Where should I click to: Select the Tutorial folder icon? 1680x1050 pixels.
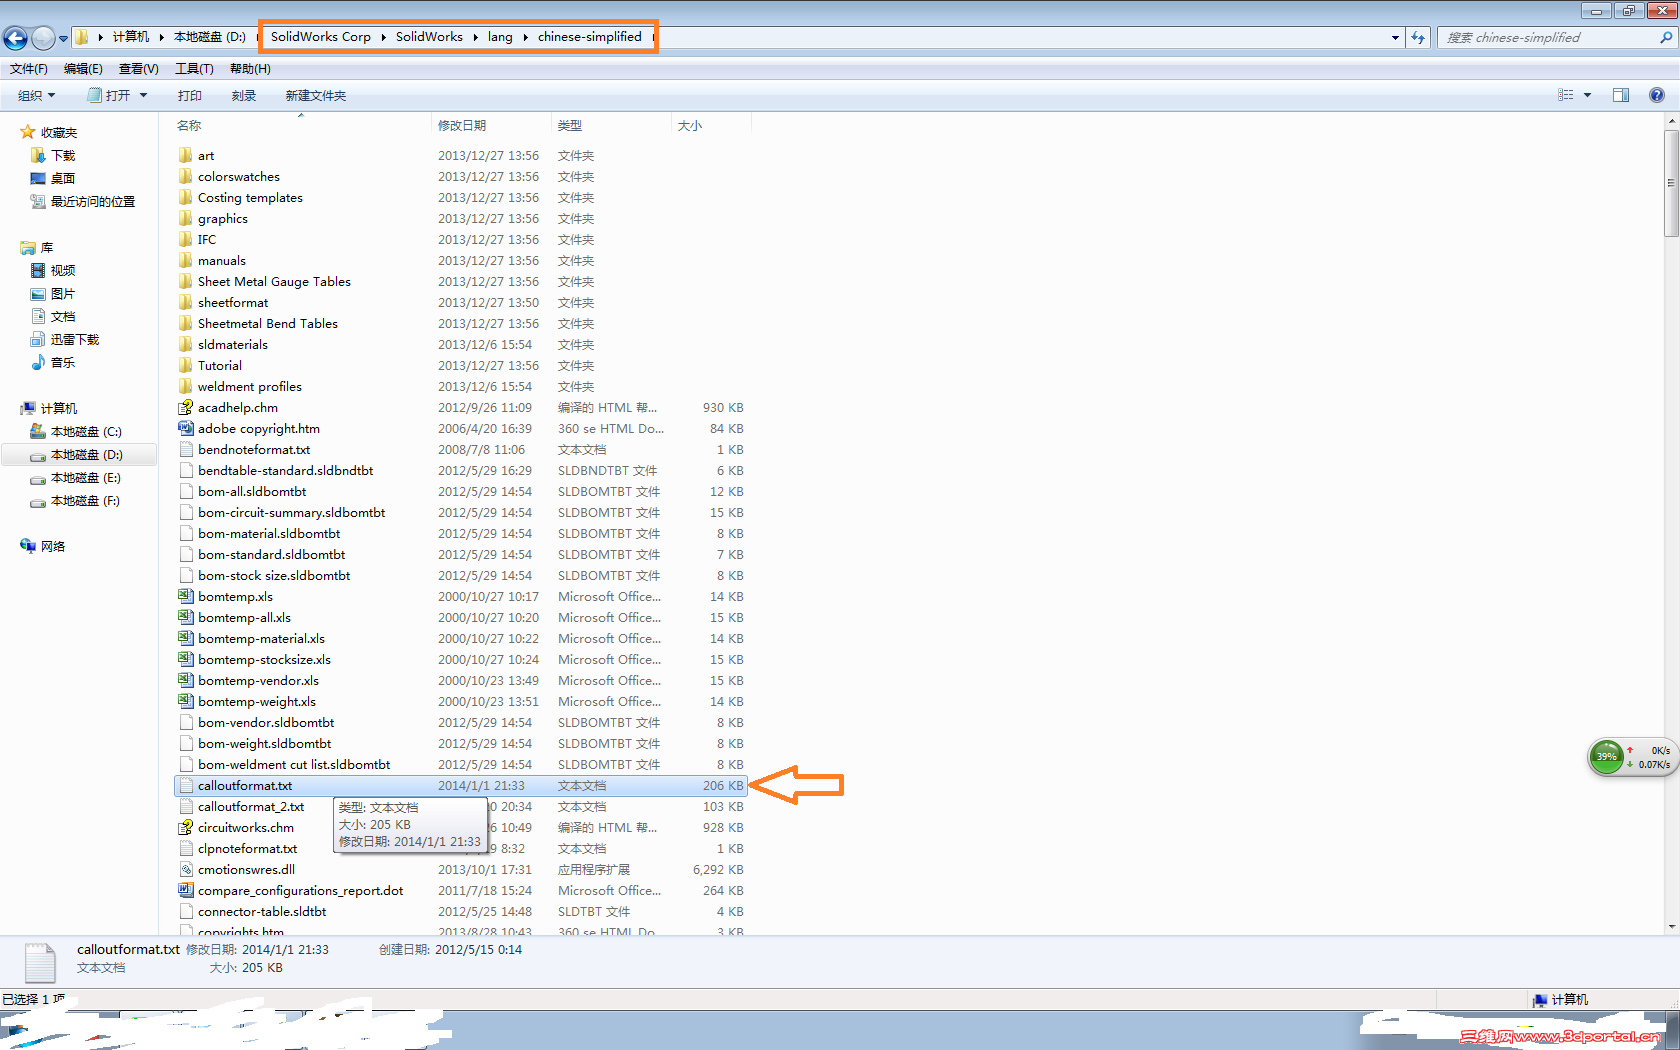coord(186,365)
